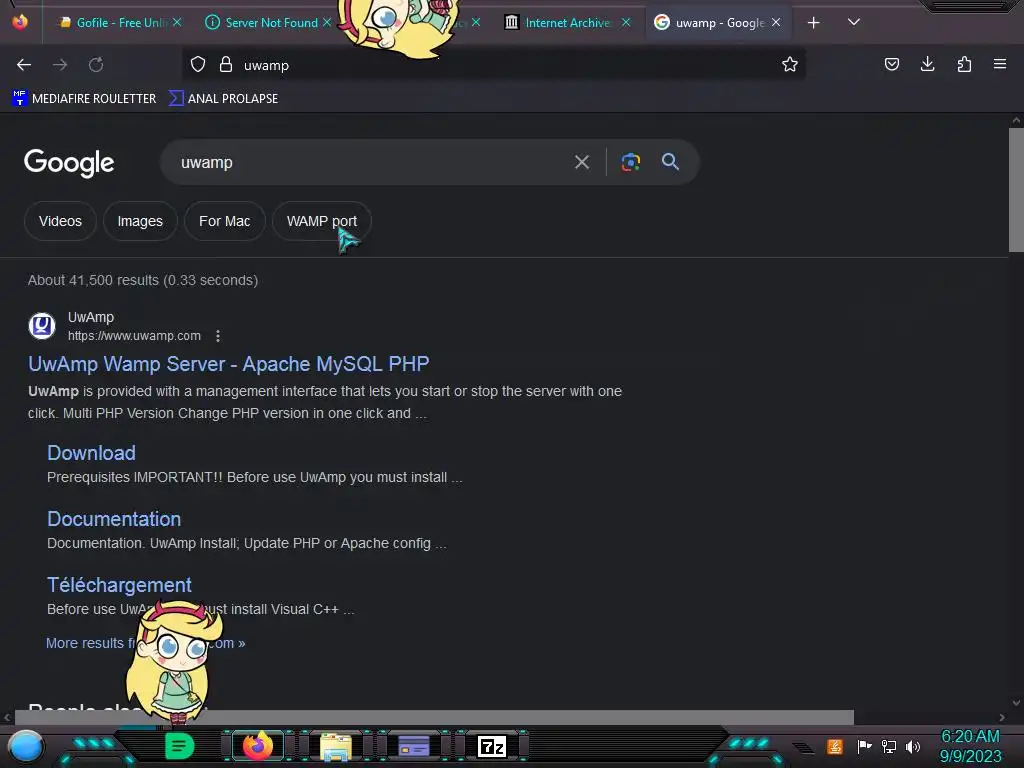The width and height of the screenshot is (1024, 768).
Task: Open the Firefox downloads panel
Action: point(927,64)
